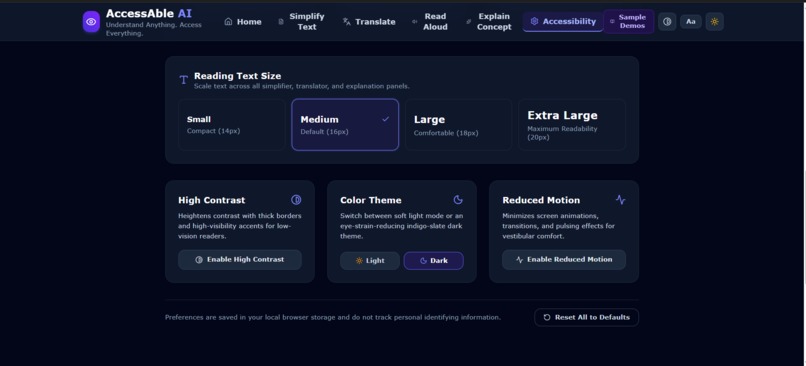Click the 'Scale text across all simplifier' description
This screenshot has width=806, height=366.
coord(302,86)
